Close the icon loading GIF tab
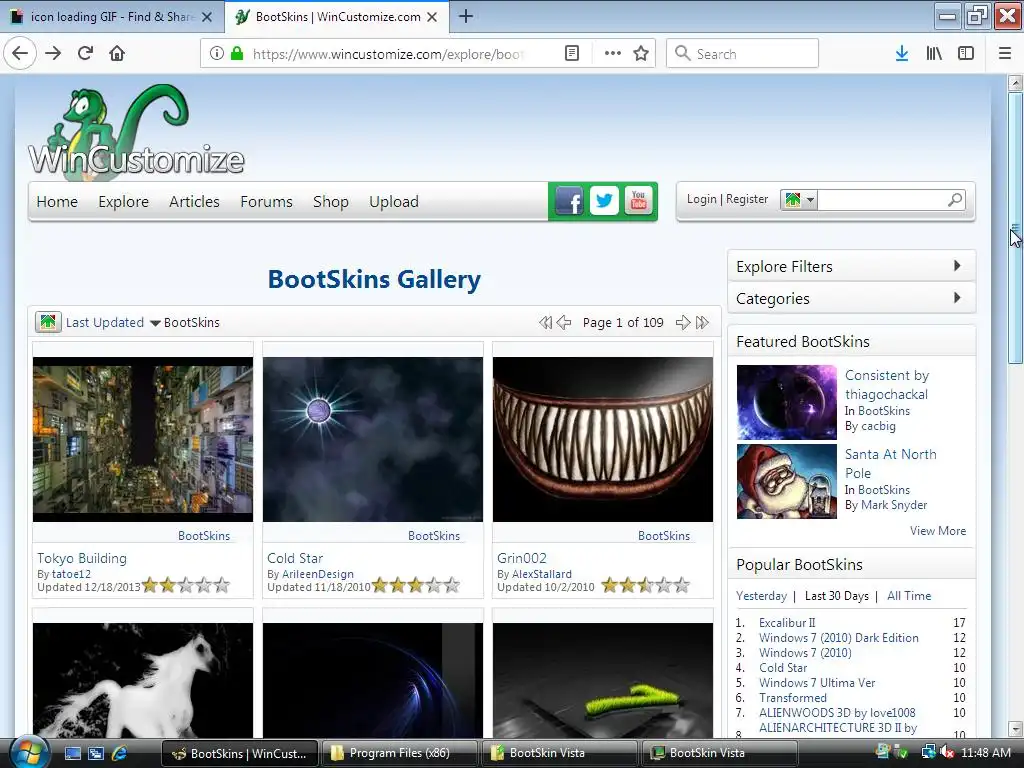This screenshot has height=768, width=1024. point(207,17)
